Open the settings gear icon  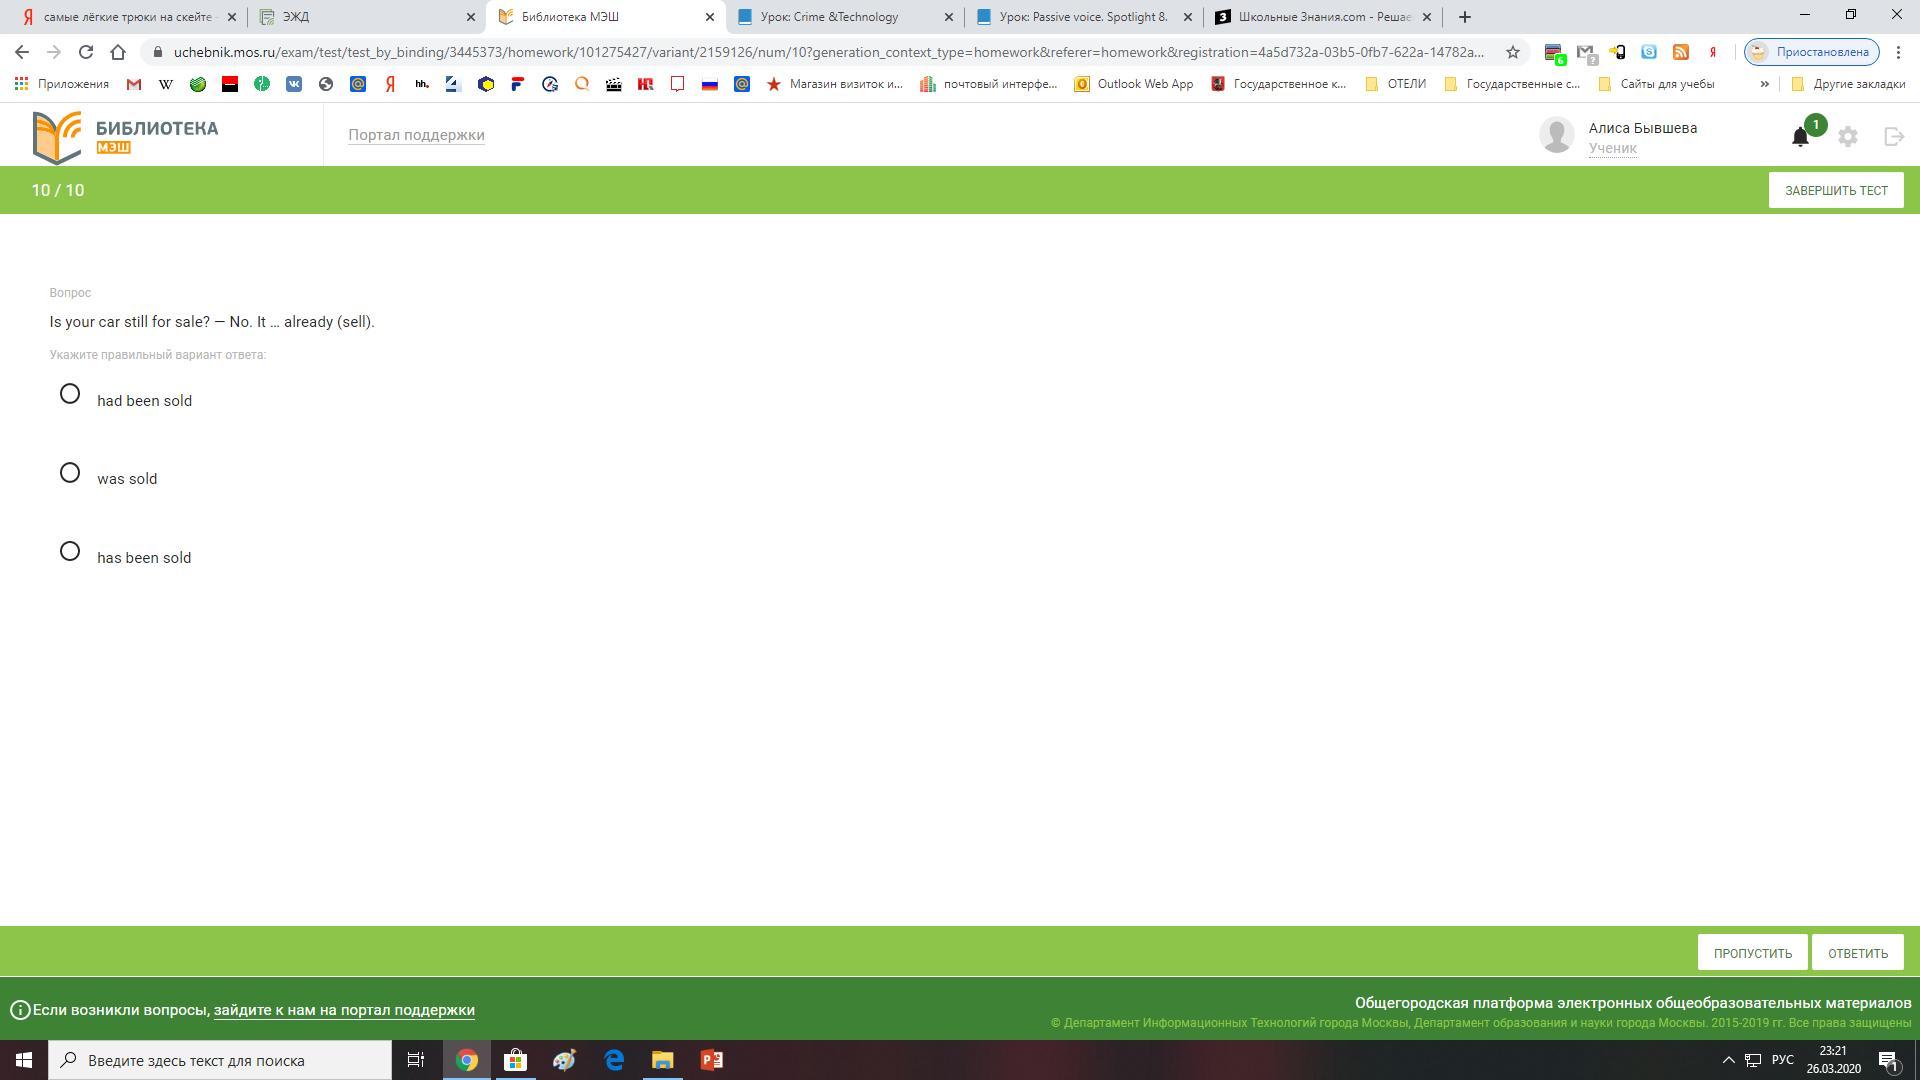[x=1848, y=137]
